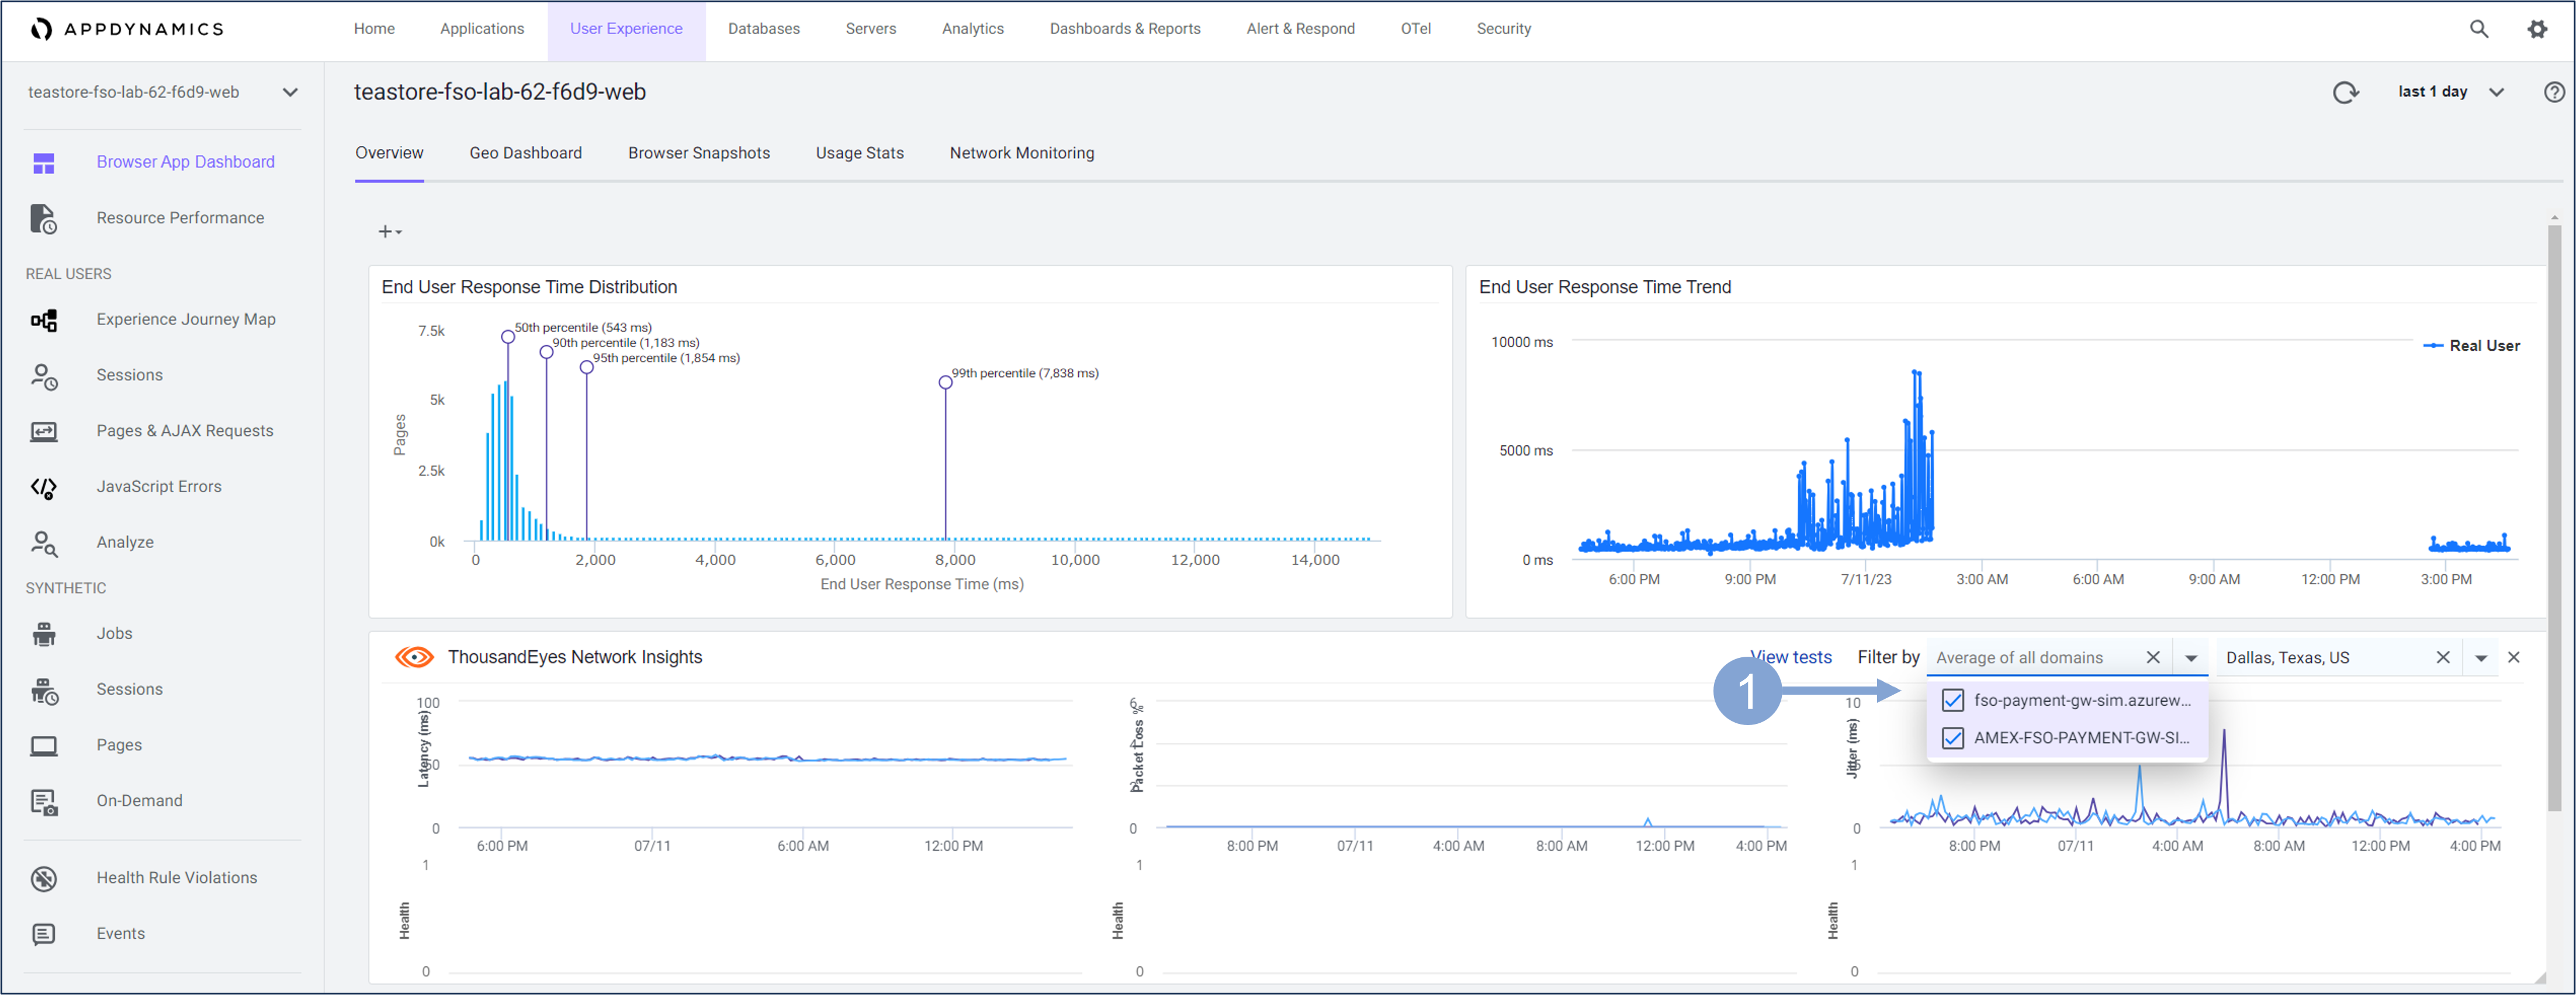Toggle Real User legend series
The image size is (2576, 995).
2471,346
